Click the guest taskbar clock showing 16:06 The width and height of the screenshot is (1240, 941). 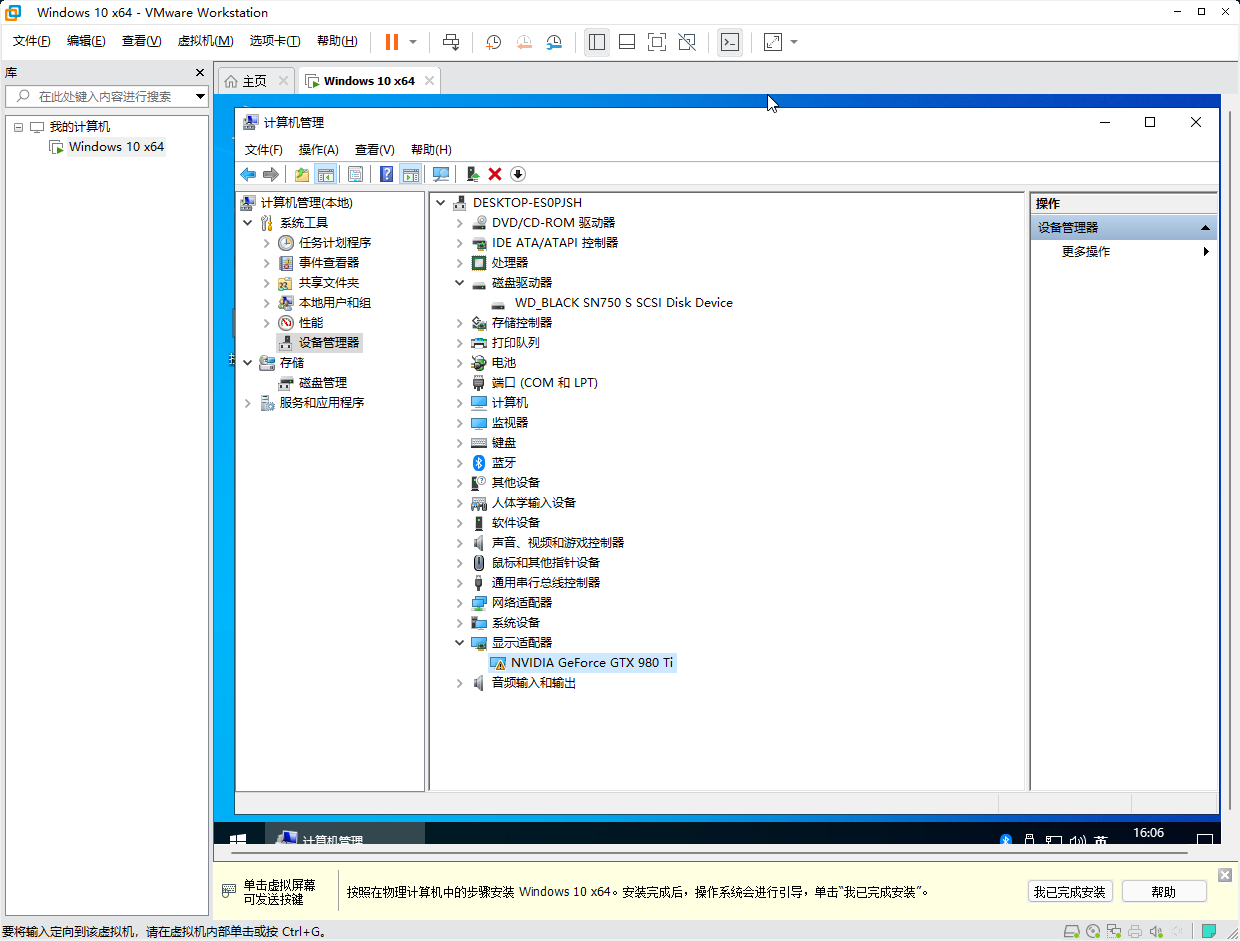pos(1149,833)
